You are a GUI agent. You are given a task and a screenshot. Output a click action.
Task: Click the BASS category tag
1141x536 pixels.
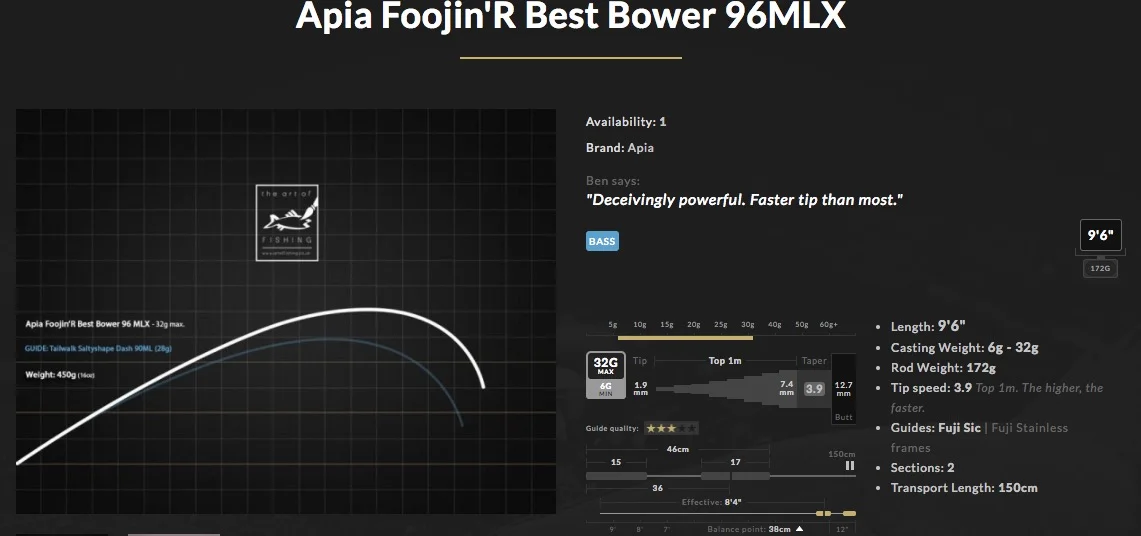pyautogui.click(x=602, y=241)
